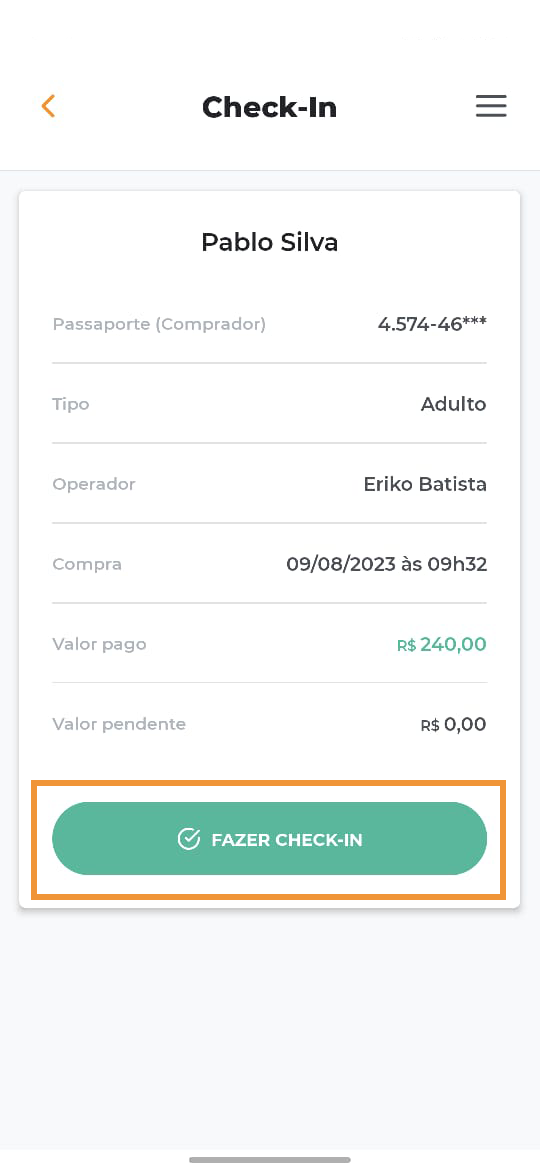Tap the FAZER CHECK-IN button
Viewport: 540px width, 1170px height.
point(269,839)
